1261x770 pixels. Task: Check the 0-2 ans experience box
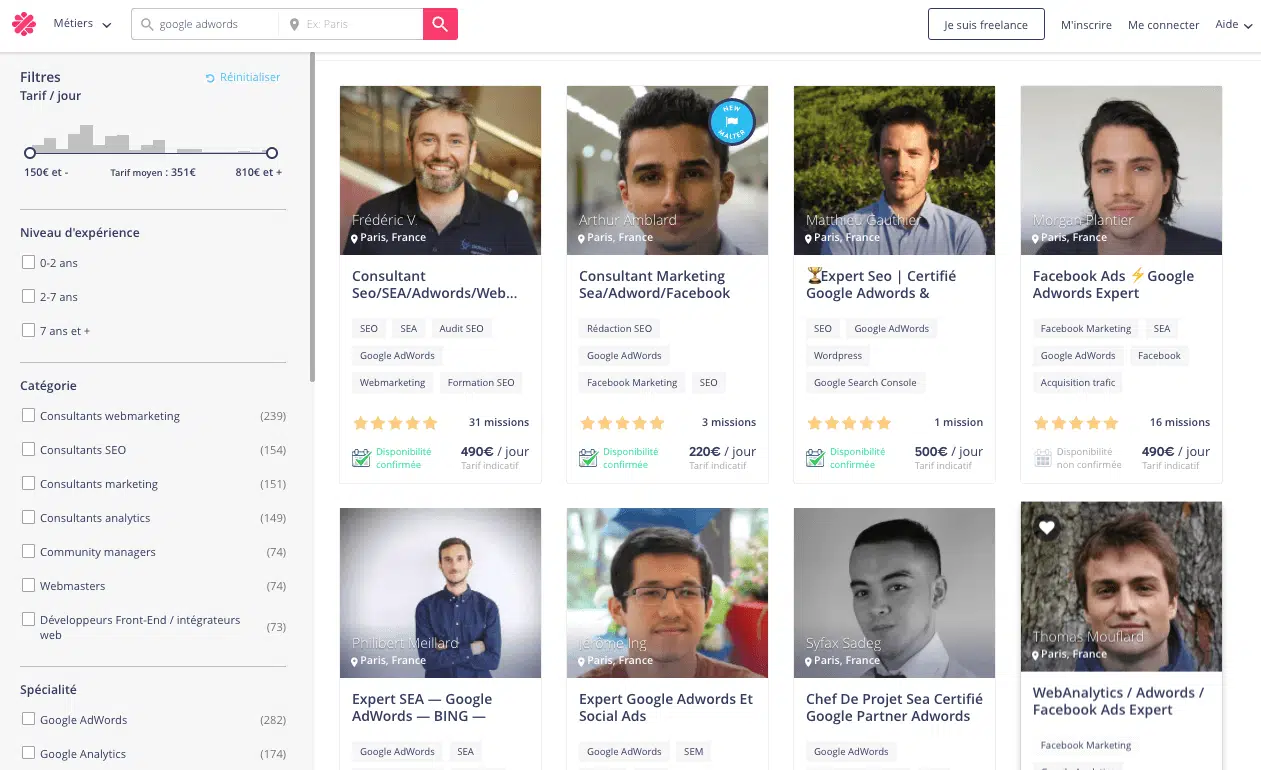tap(29, 263)
